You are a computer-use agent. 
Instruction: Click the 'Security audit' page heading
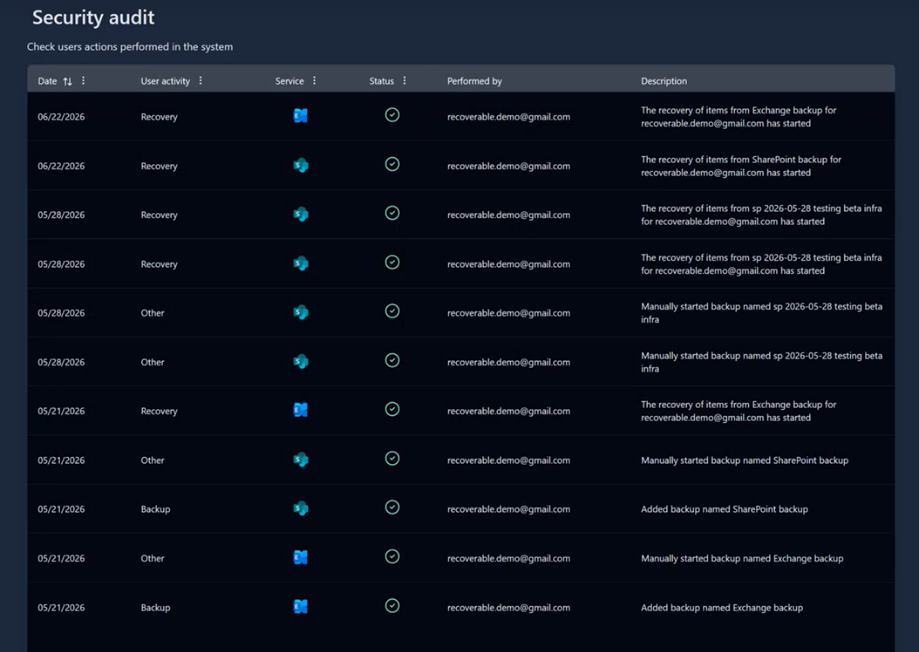(x=93, y=18)
